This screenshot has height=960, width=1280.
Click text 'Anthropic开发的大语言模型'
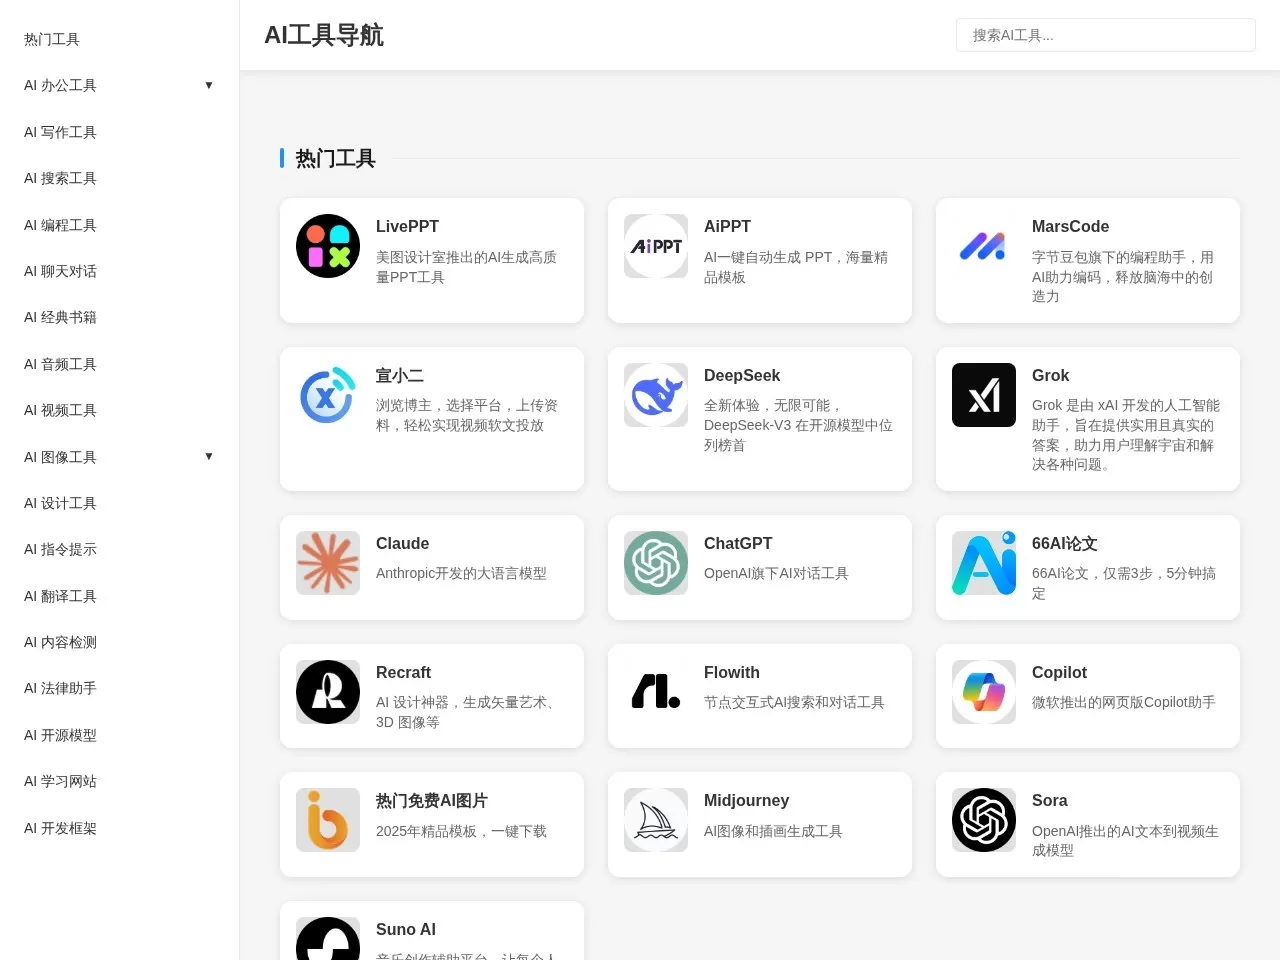461,573
